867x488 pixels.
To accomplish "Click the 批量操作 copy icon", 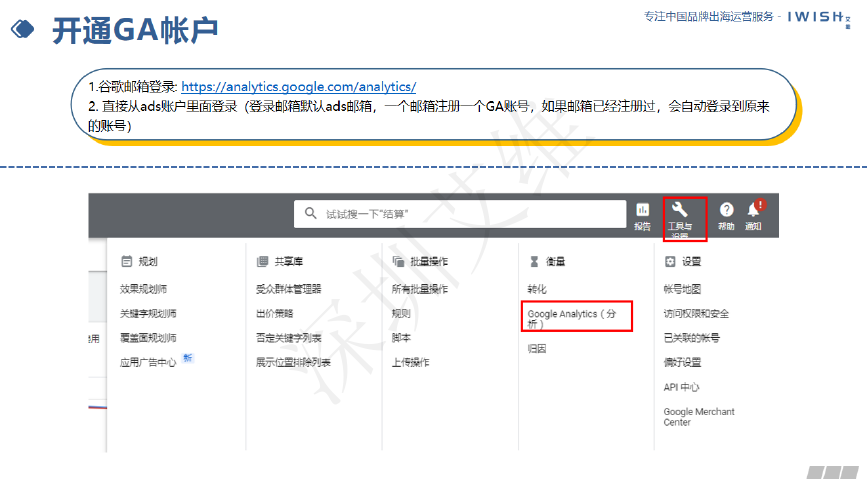I will click(398, 261).
